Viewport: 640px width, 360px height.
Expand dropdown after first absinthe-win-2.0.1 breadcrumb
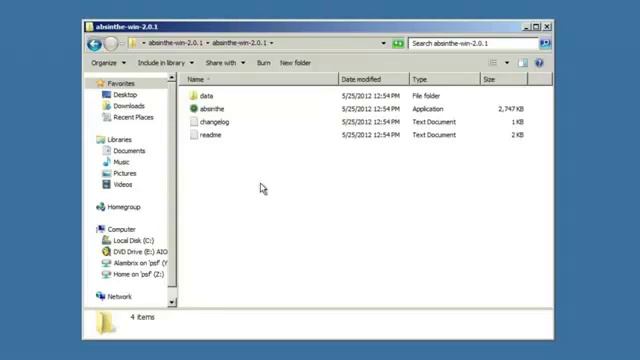(207, 43)
